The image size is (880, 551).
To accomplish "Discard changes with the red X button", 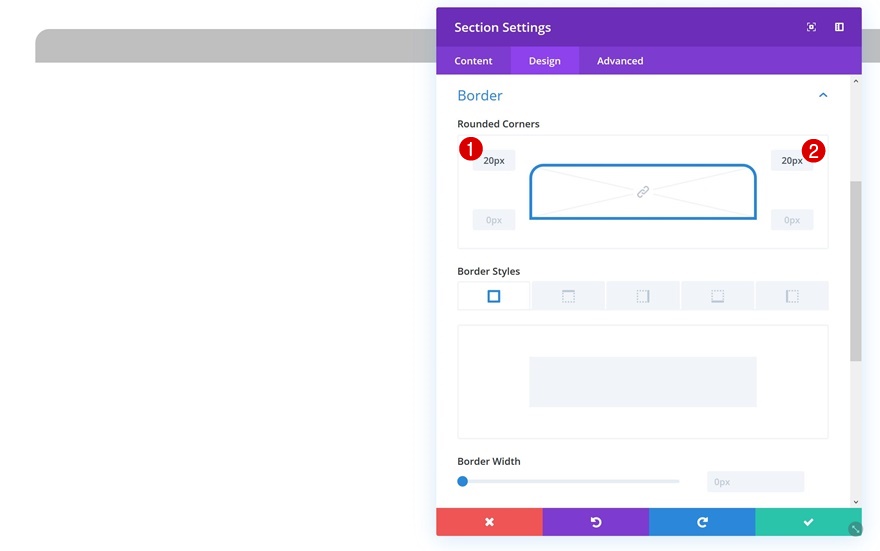I will 489,522.
